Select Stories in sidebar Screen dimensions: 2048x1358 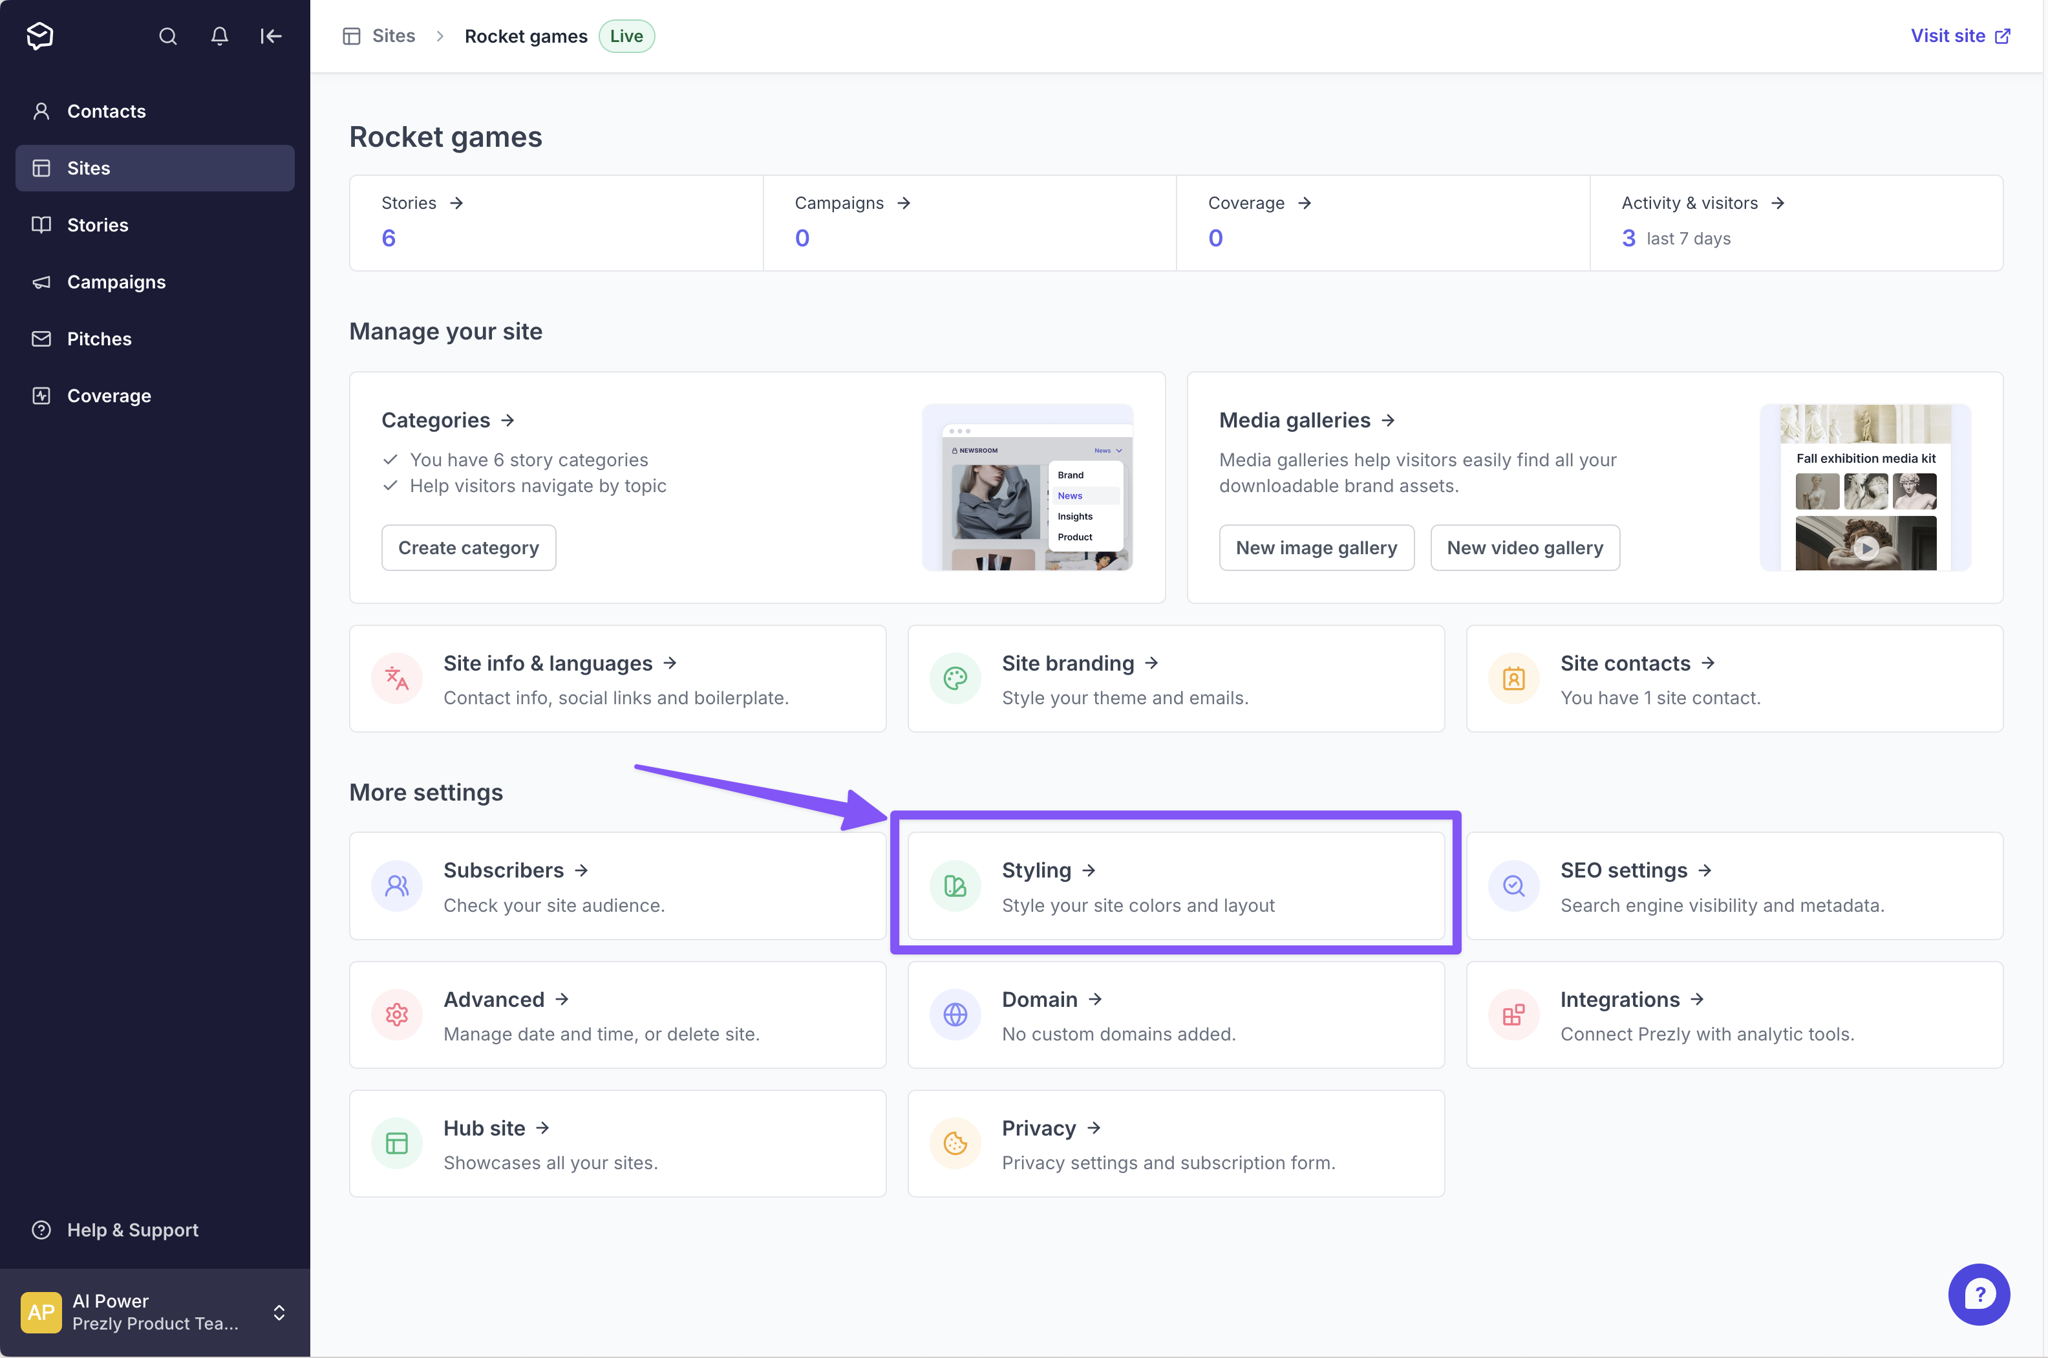click(155, 225)
